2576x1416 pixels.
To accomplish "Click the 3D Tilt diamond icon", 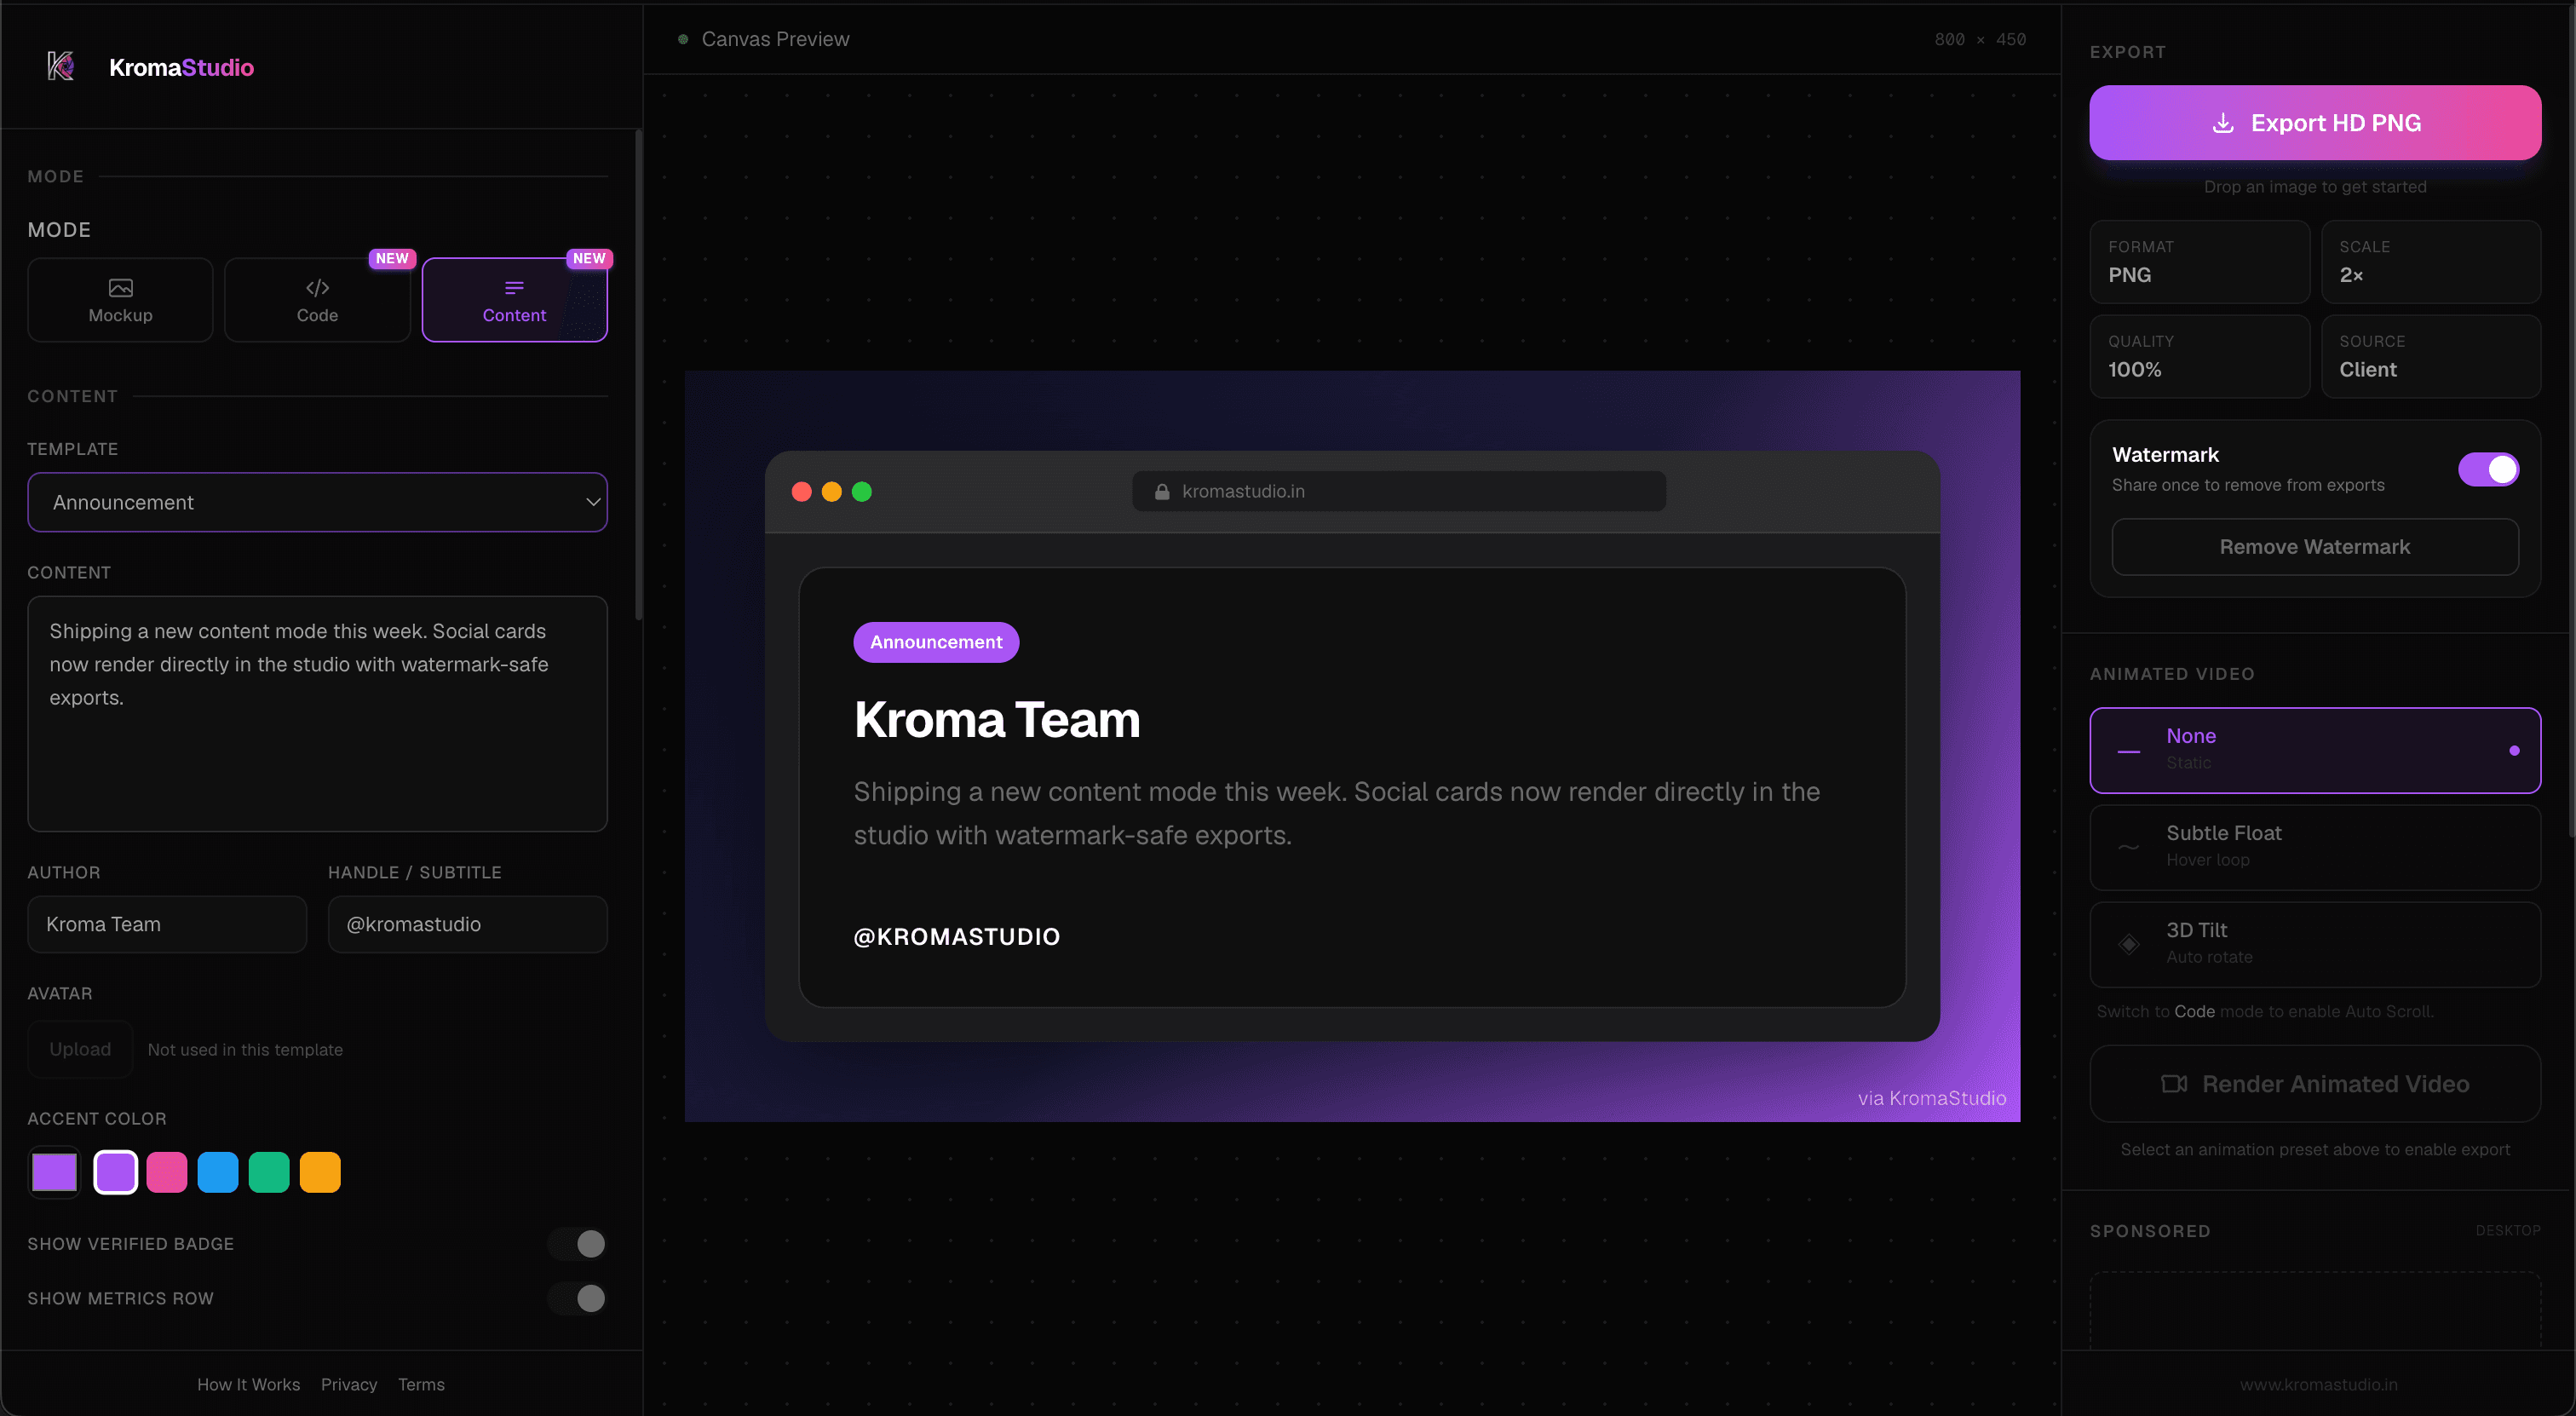I will pyautogui.click(x=2129, y=943).
